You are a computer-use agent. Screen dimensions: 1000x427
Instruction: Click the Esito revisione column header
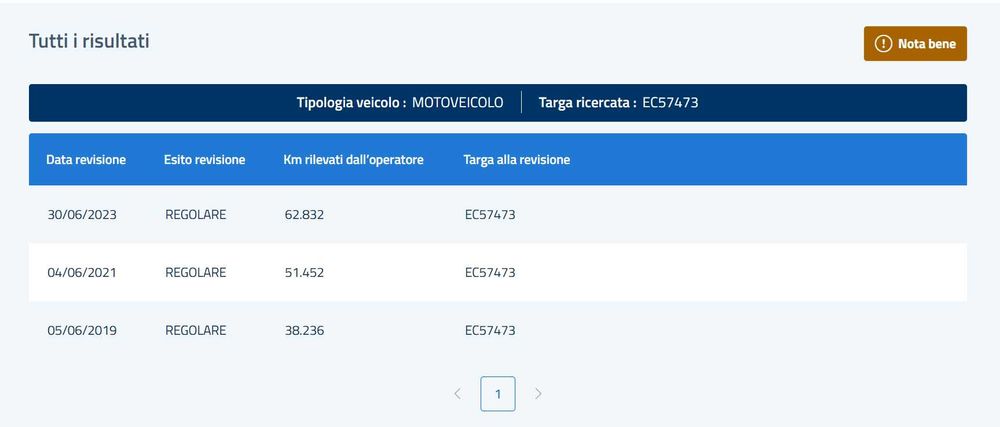205,160
